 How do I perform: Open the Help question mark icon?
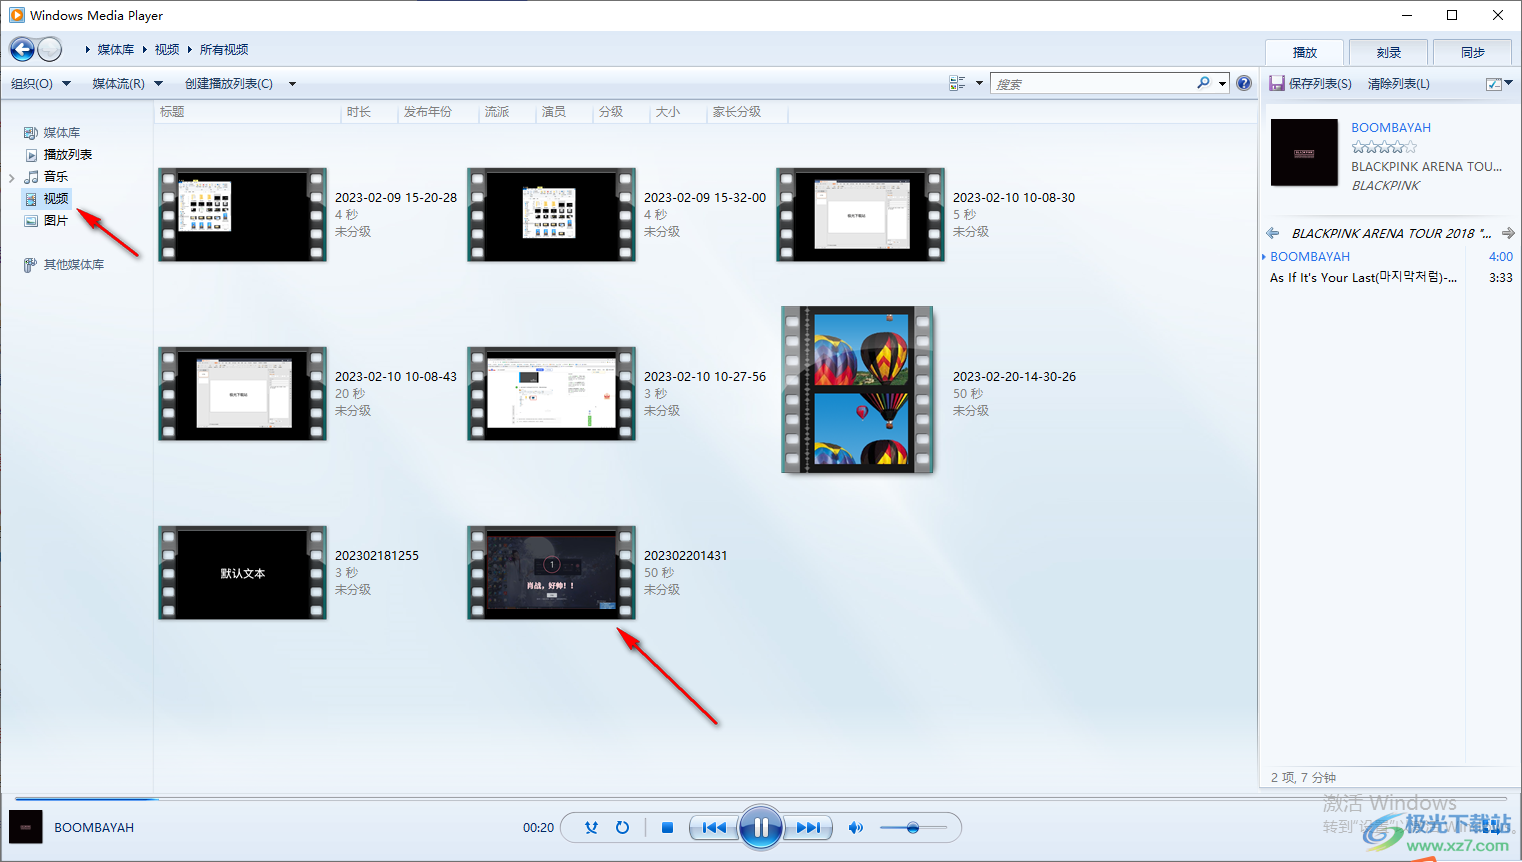[x=1244, y=83]
